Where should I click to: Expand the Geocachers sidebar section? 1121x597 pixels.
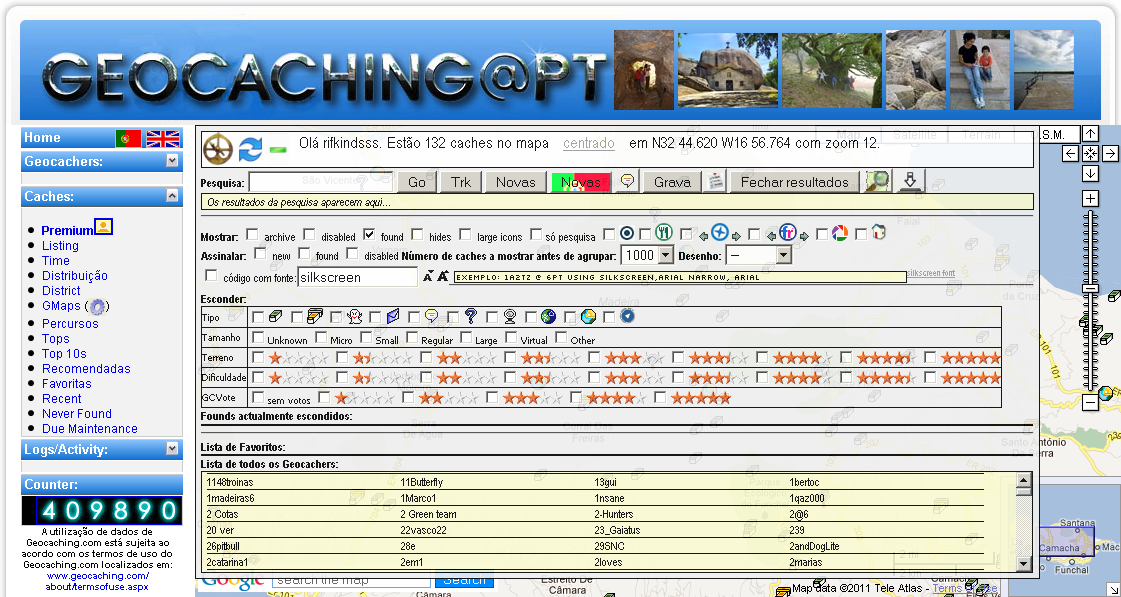(x=172, y=161)
